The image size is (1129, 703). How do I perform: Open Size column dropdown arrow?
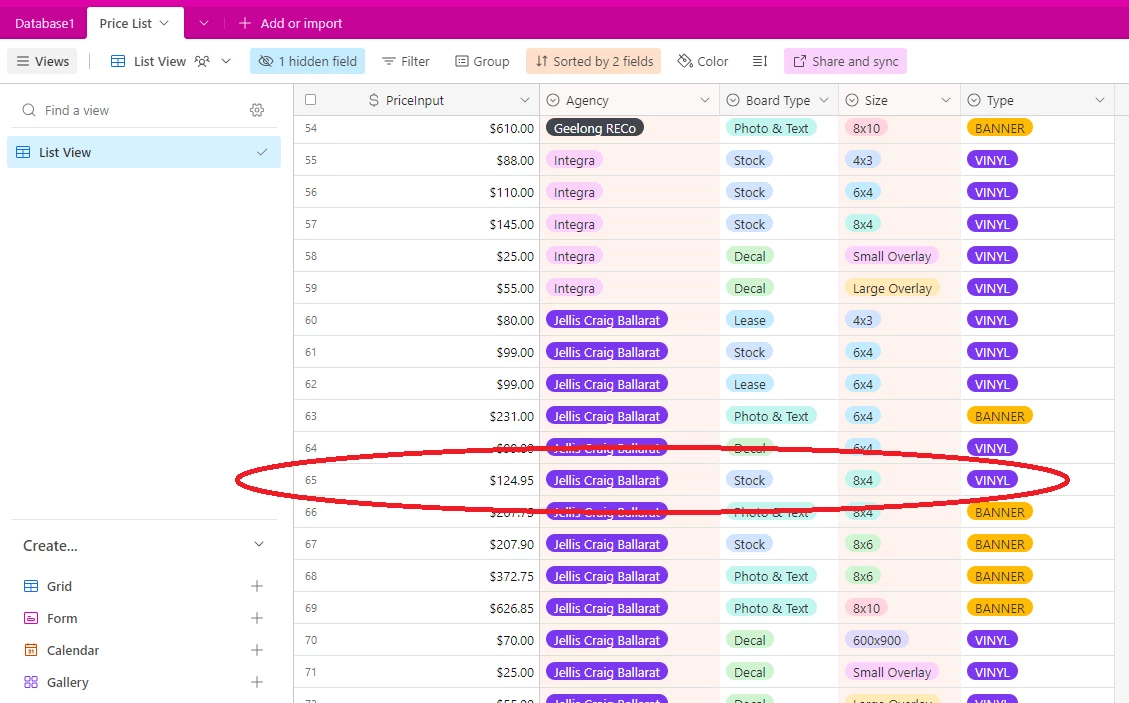tap(946, 100)
